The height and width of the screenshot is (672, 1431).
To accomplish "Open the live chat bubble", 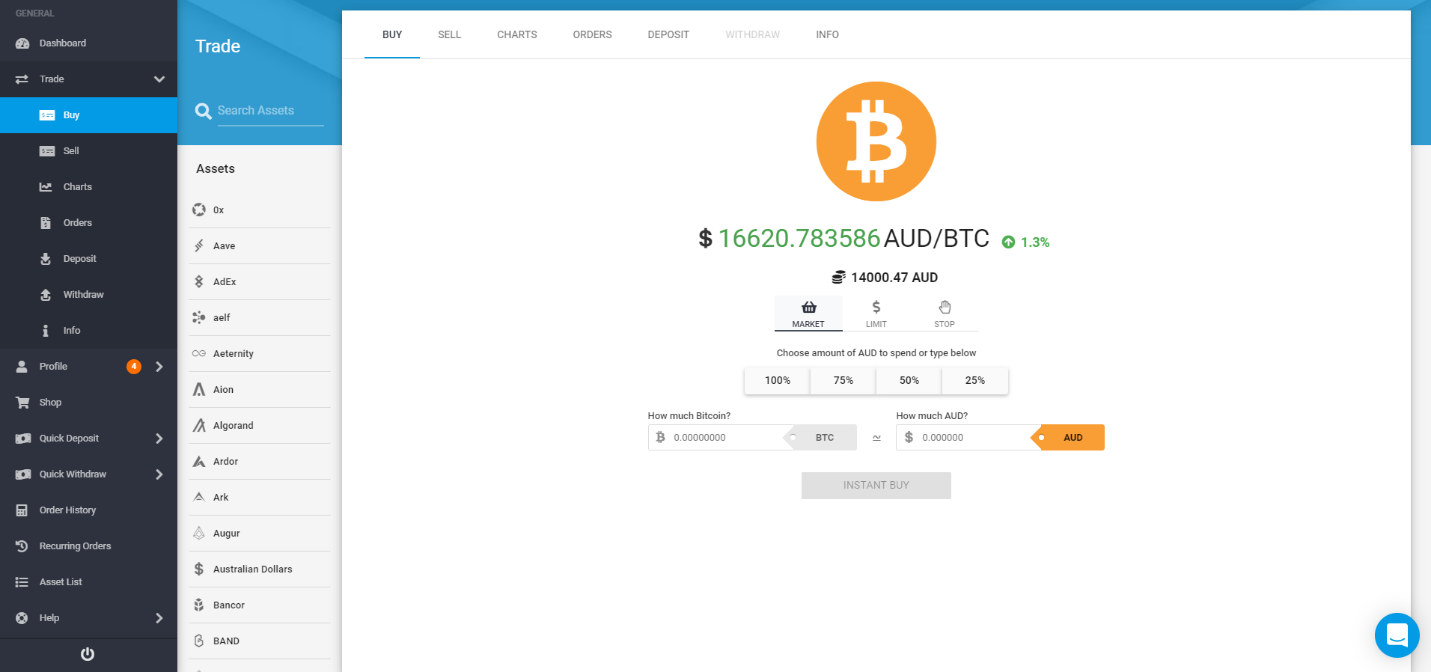I will [x=1397, y=635].
